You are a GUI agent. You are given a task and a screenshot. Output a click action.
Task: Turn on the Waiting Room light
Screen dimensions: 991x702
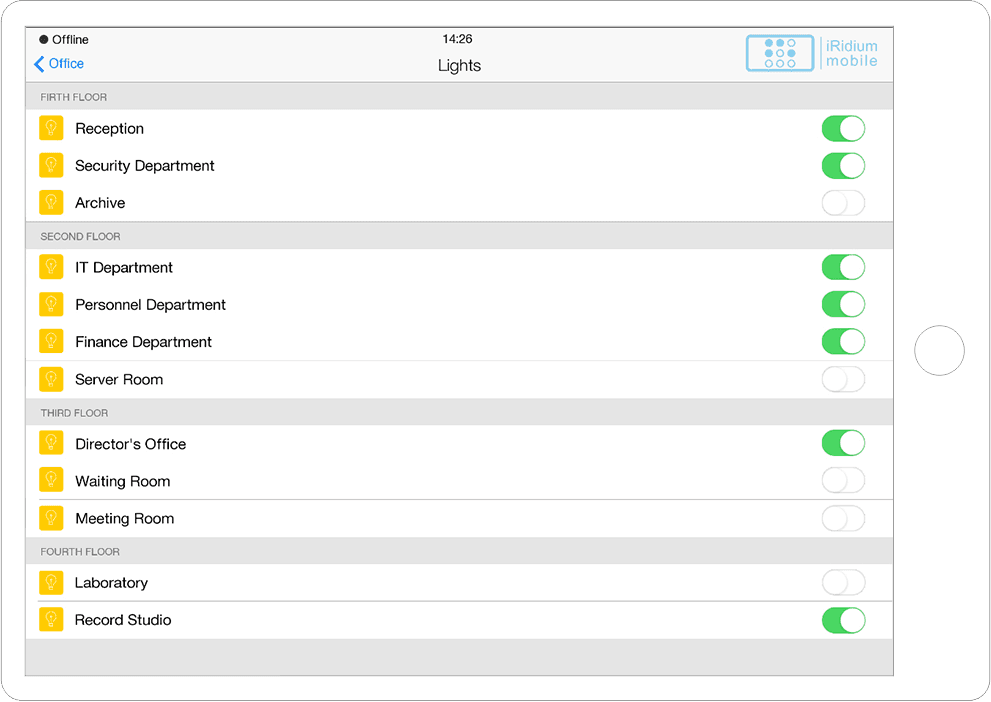tap(843, 481)
